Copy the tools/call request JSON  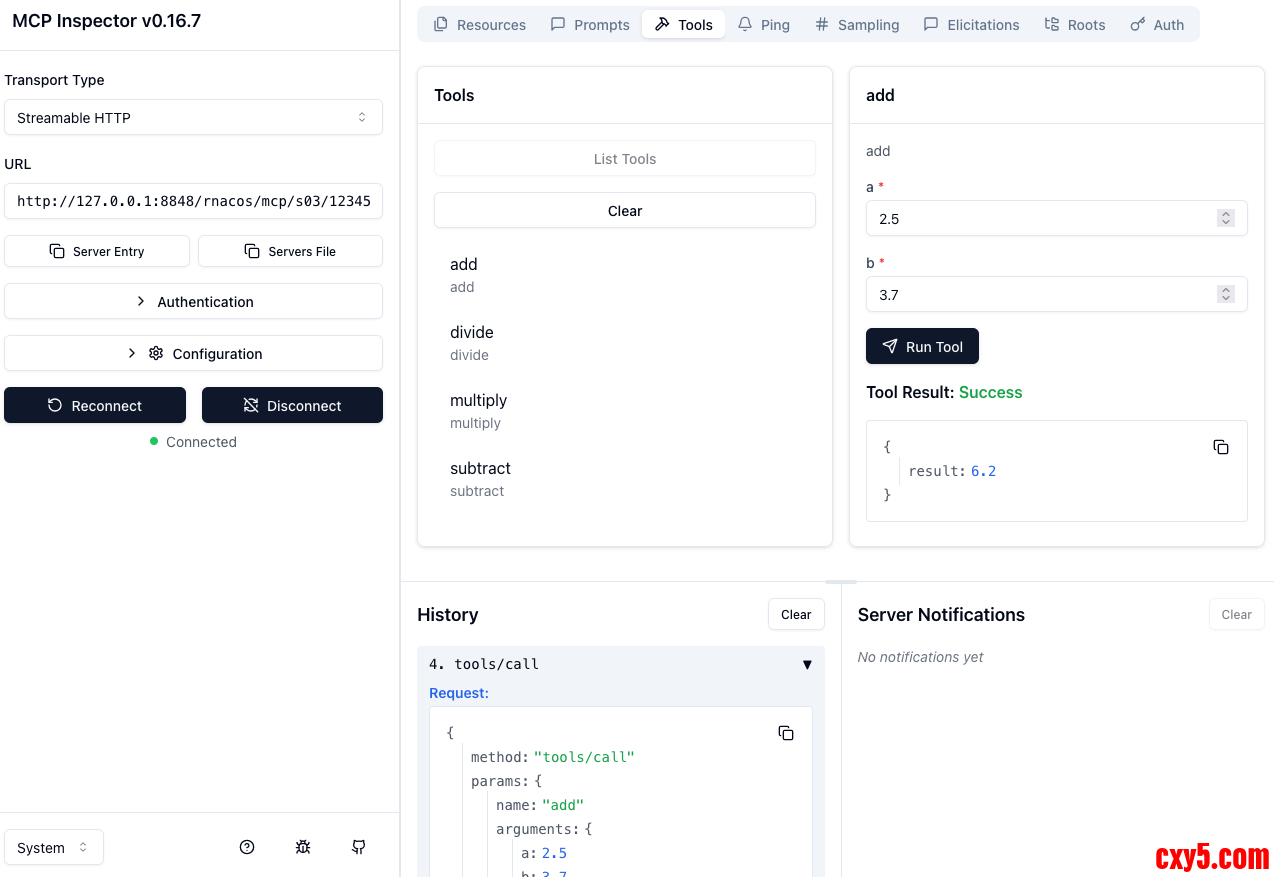[785, 733]
